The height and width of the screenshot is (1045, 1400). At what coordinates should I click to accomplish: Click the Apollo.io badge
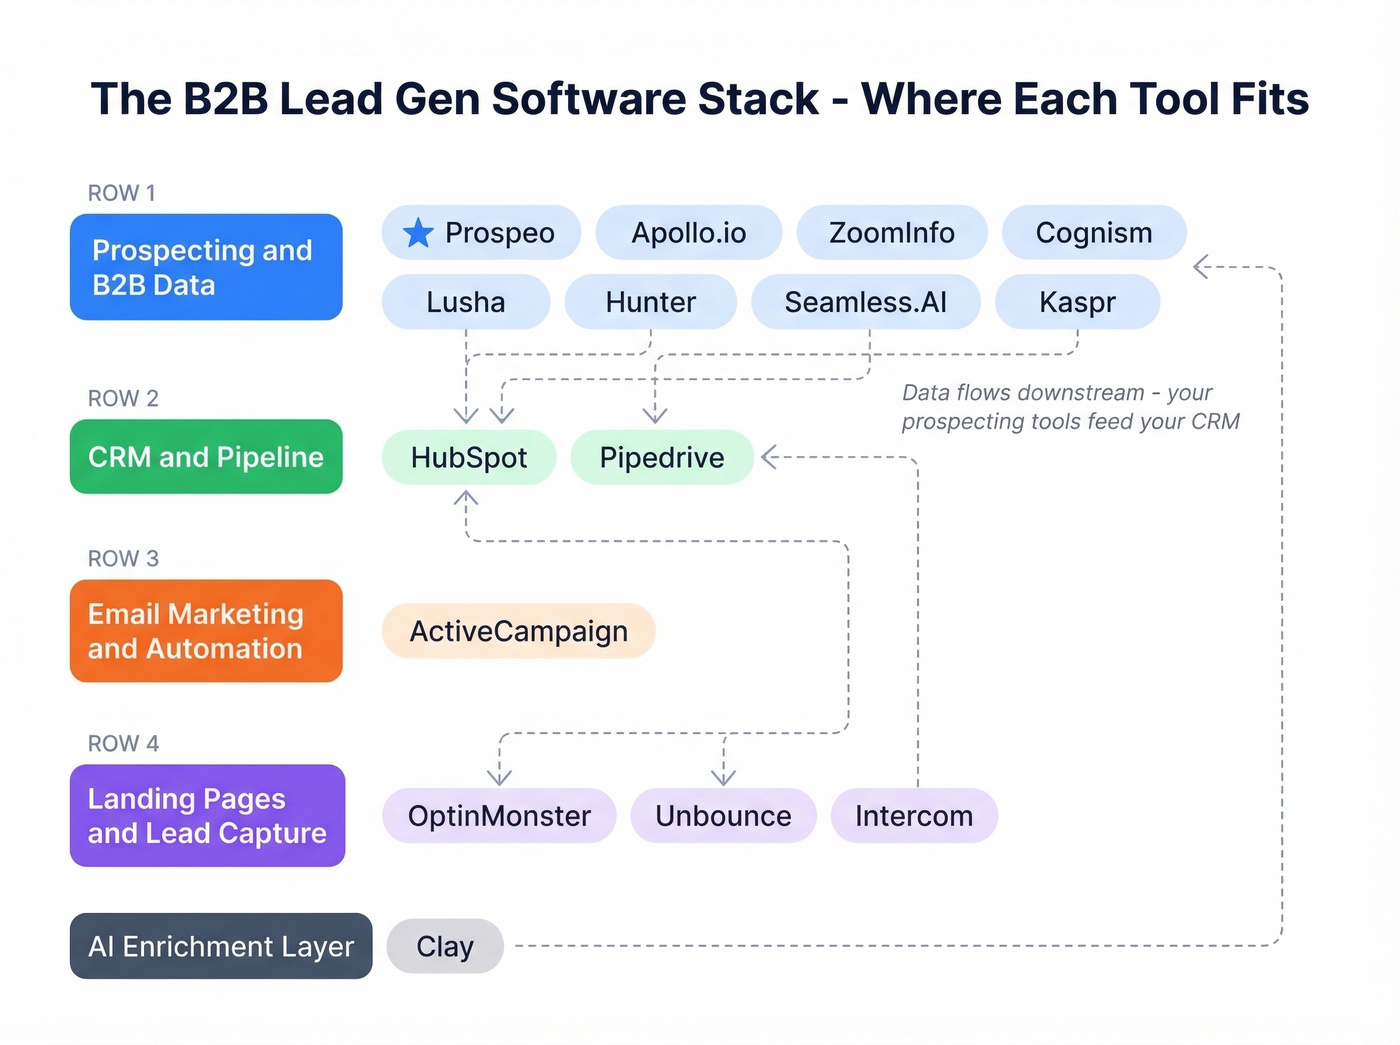[x=688, y=232]
